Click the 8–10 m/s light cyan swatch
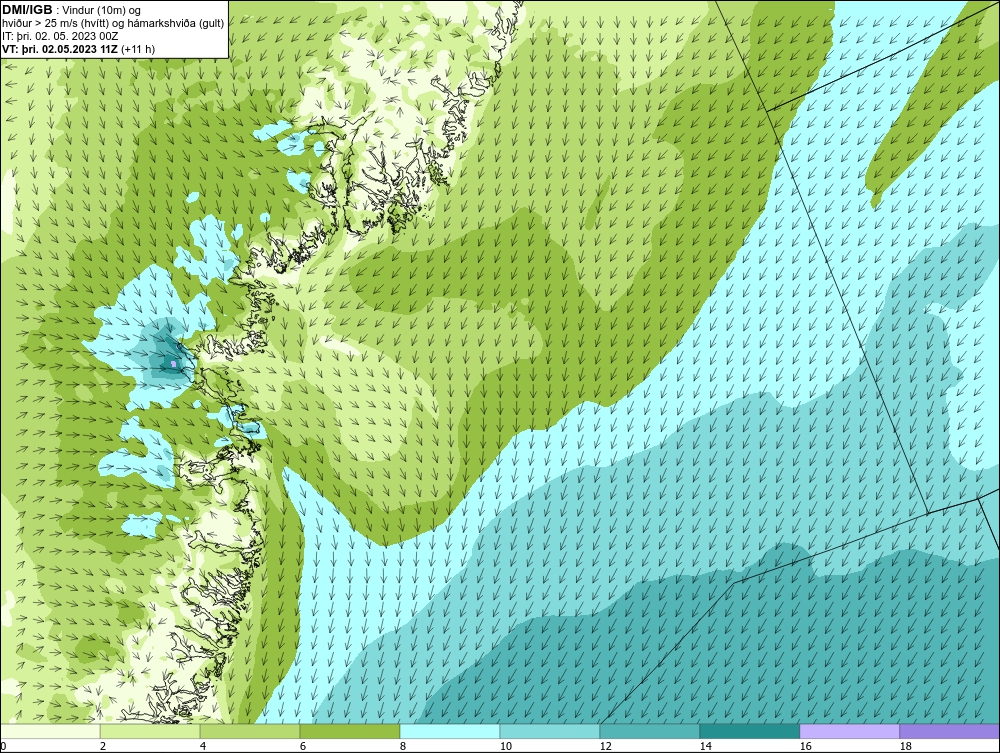The height and width of the screenshot is (753, 1000). click(450, 731)
